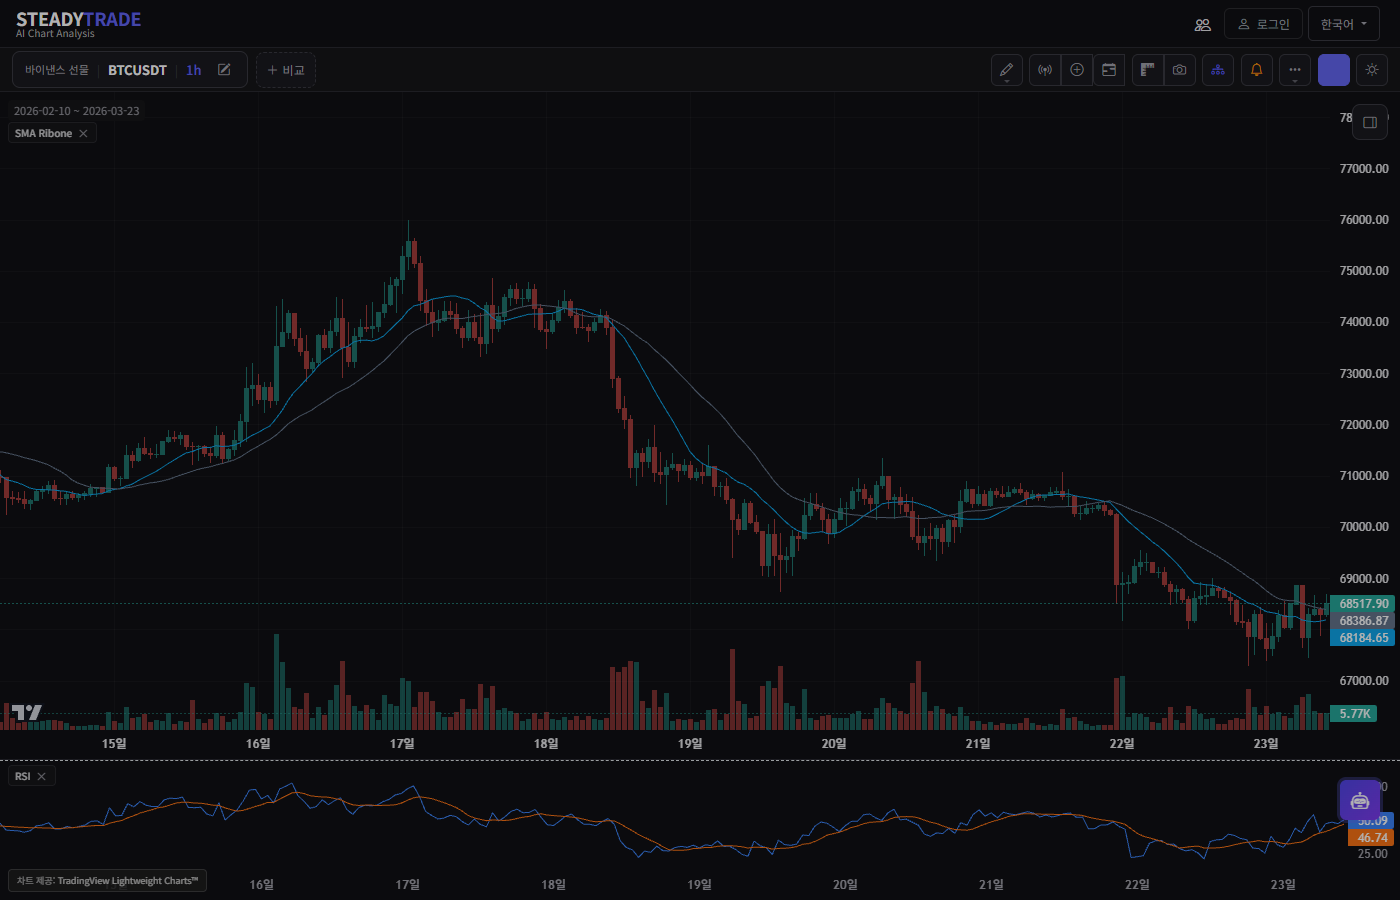
Task: Change the 1h timeframe
Action: [194, 70]
